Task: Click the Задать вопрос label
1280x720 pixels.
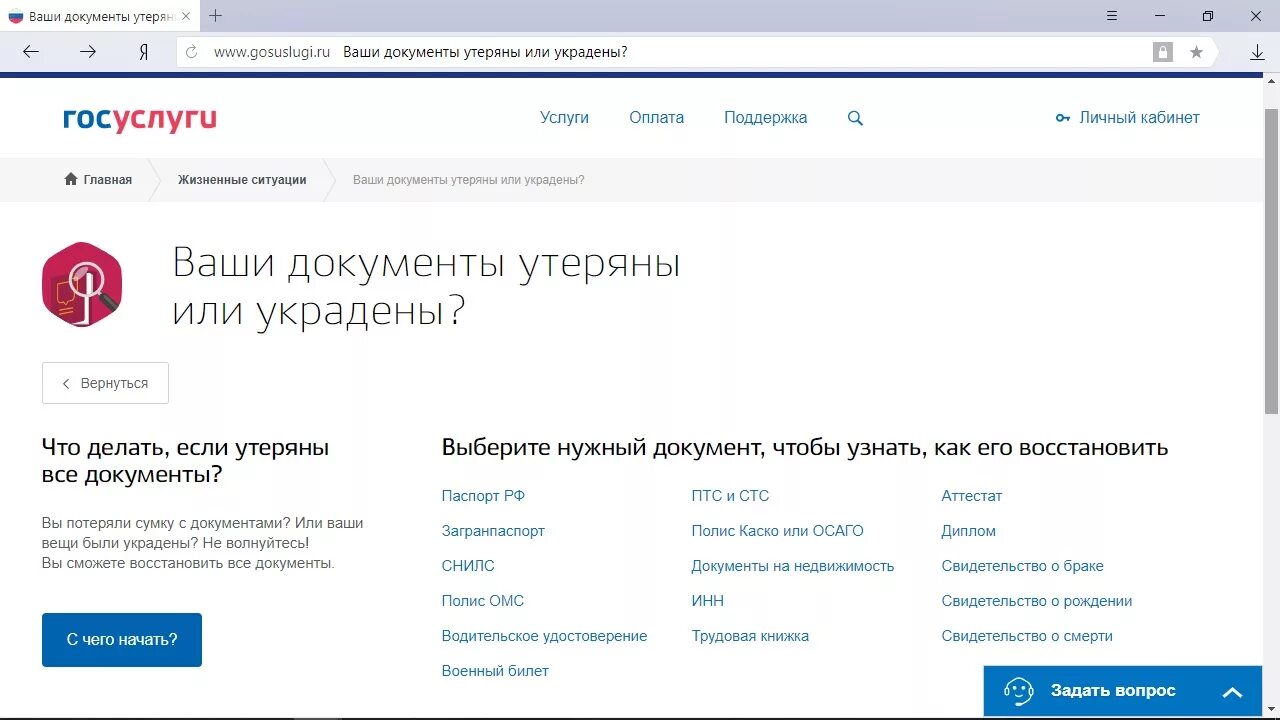Action: point(1113,691)
